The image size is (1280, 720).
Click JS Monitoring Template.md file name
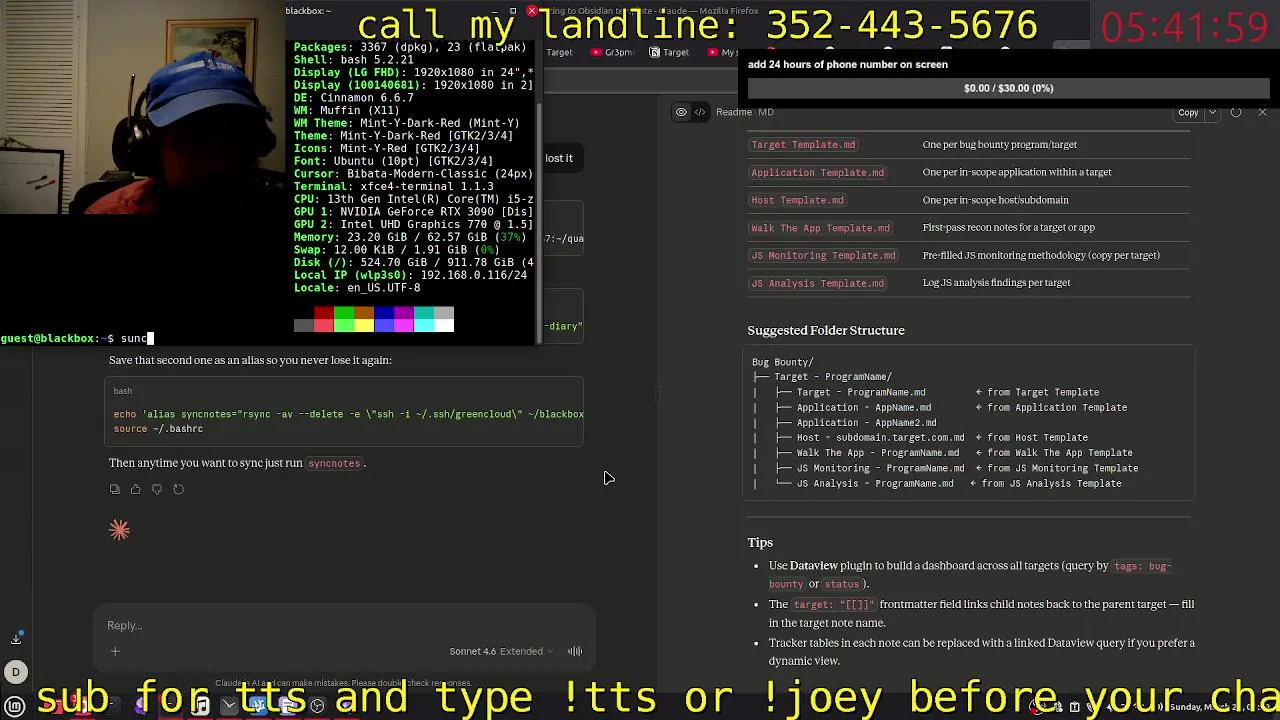tap(823, 255)
